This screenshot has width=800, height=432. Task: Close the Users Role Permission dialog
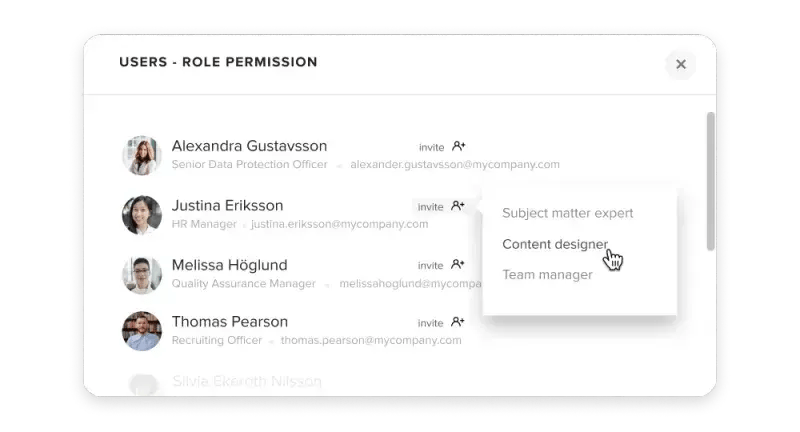pos(681,64)
